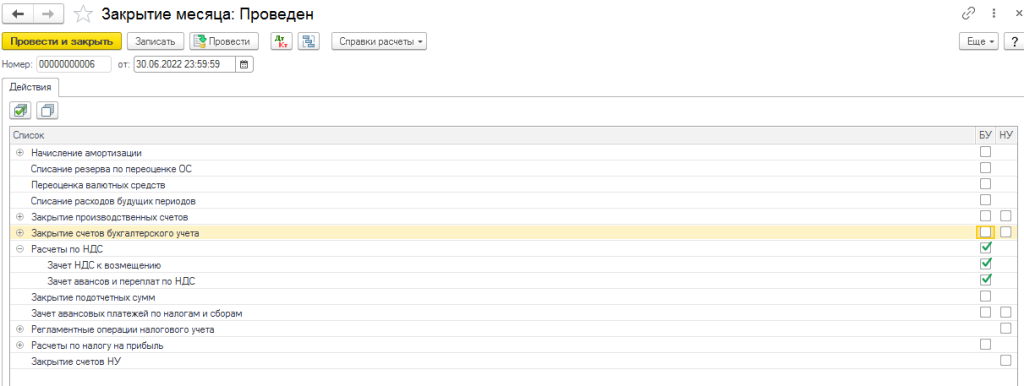Tick НУ for Регламентные операции налогового учета
Image resolution: width=1024 pixels, height=386 pixels.
pos(1006,329)
